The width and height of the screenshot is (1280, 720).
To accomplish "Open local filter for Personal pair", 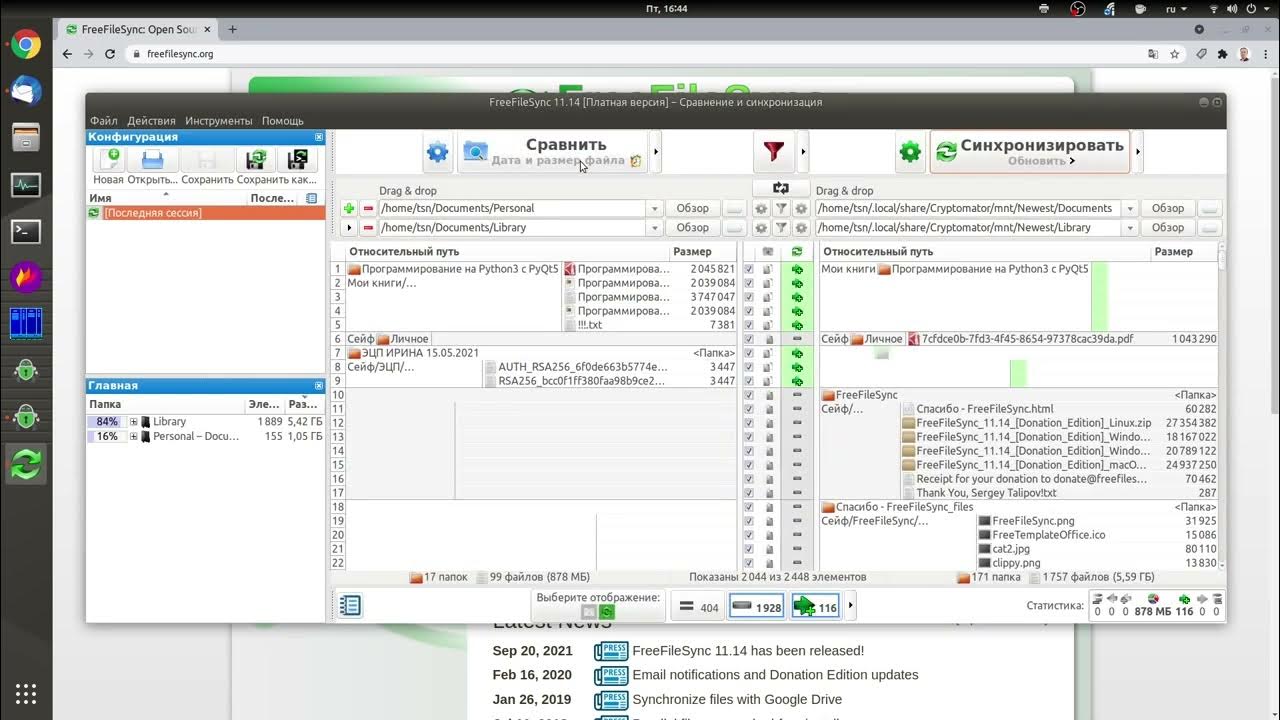I will point(781,208).
